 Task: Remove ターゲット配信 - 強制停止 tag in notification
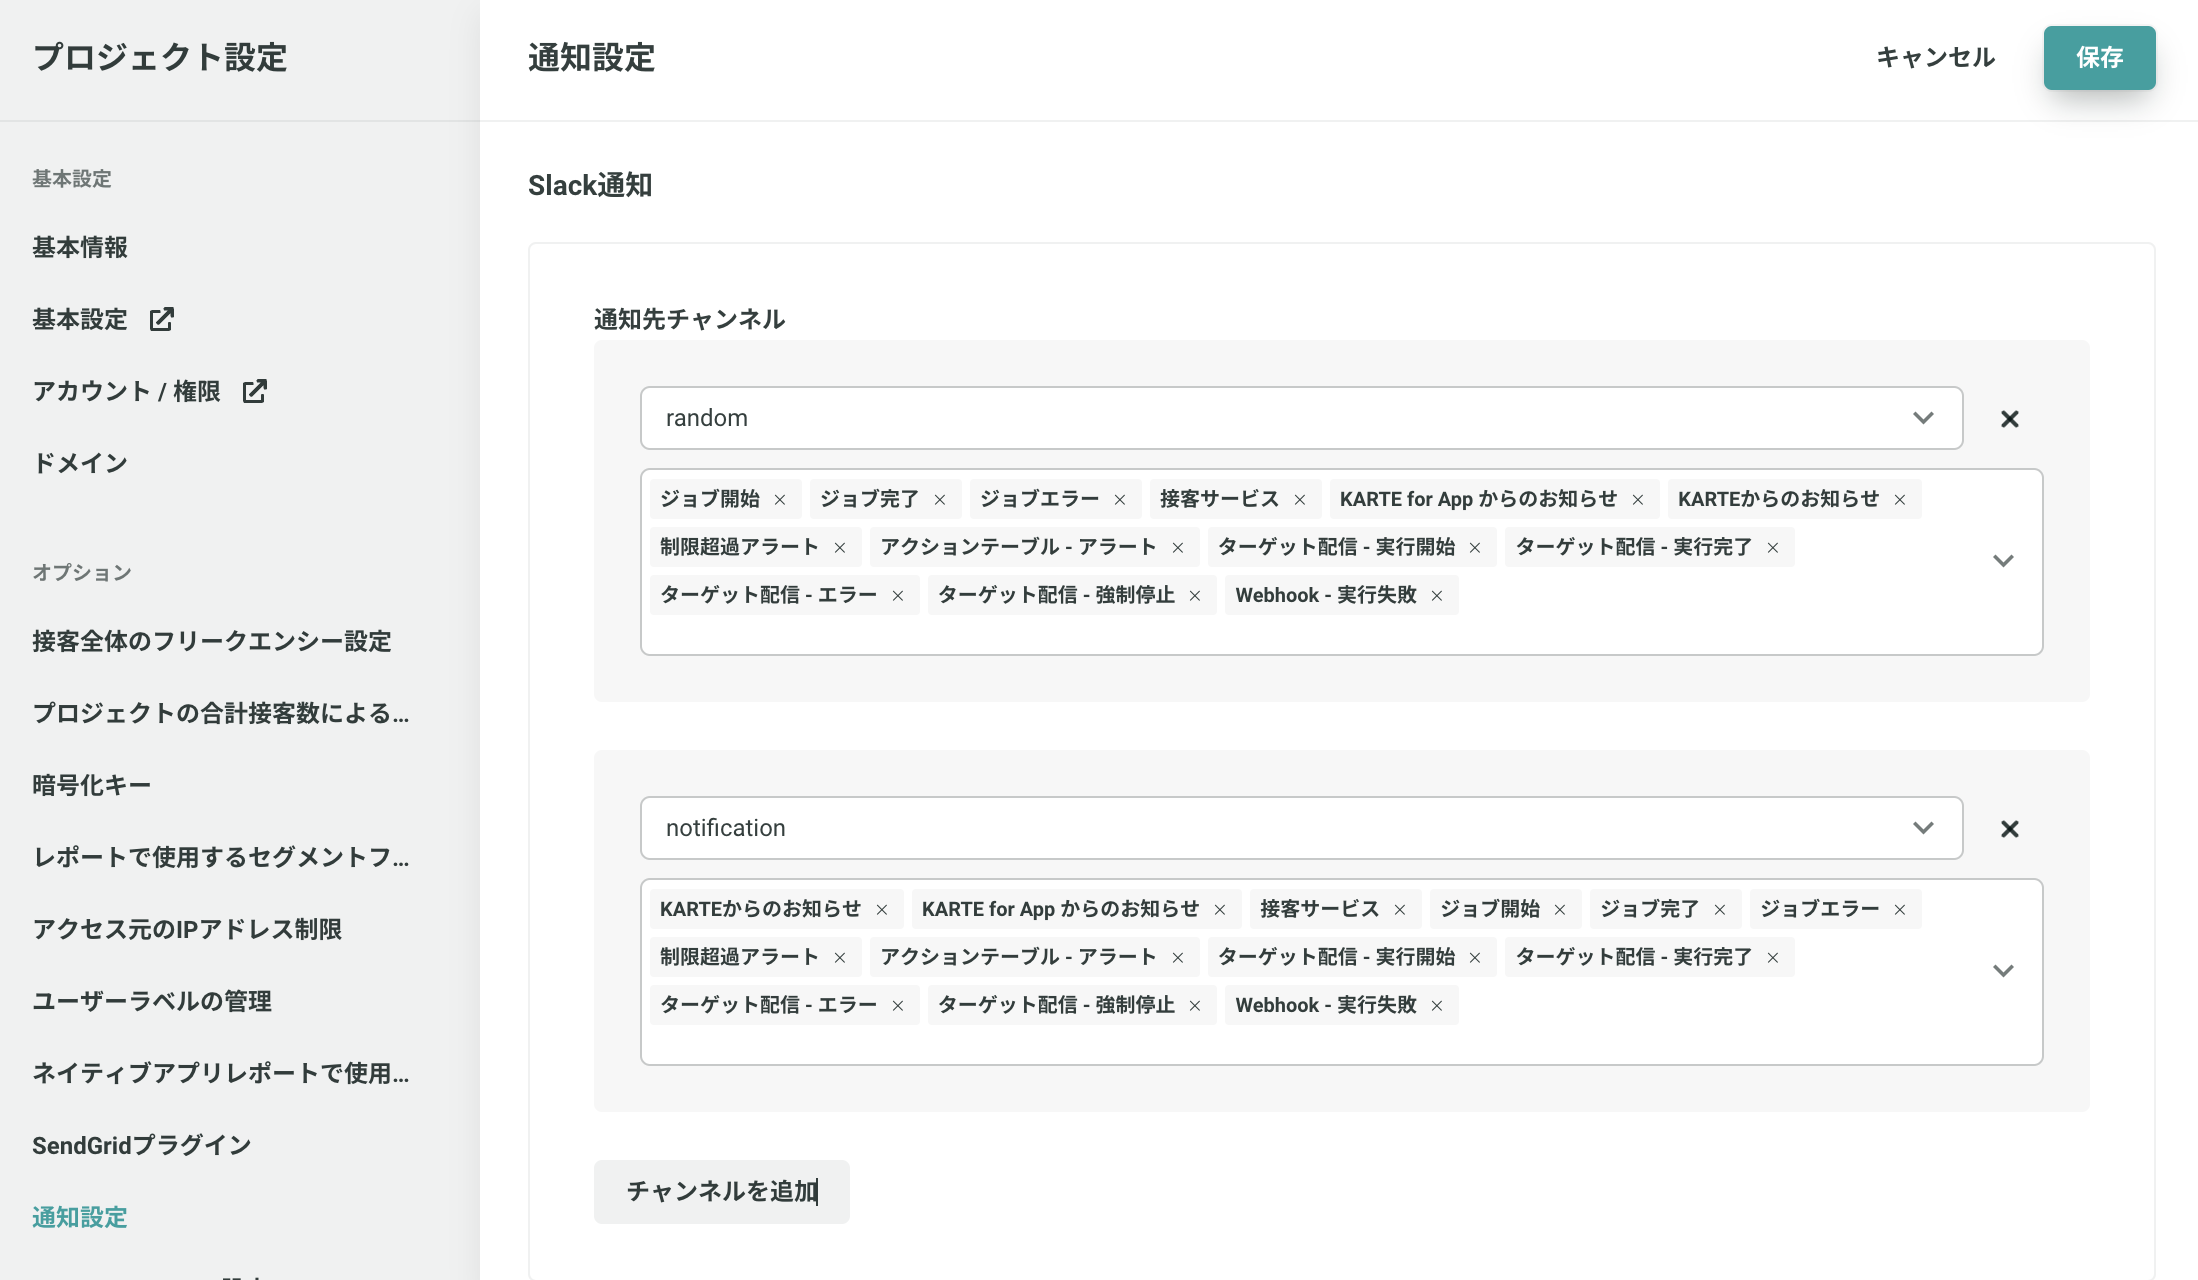pos(1195,1006)
